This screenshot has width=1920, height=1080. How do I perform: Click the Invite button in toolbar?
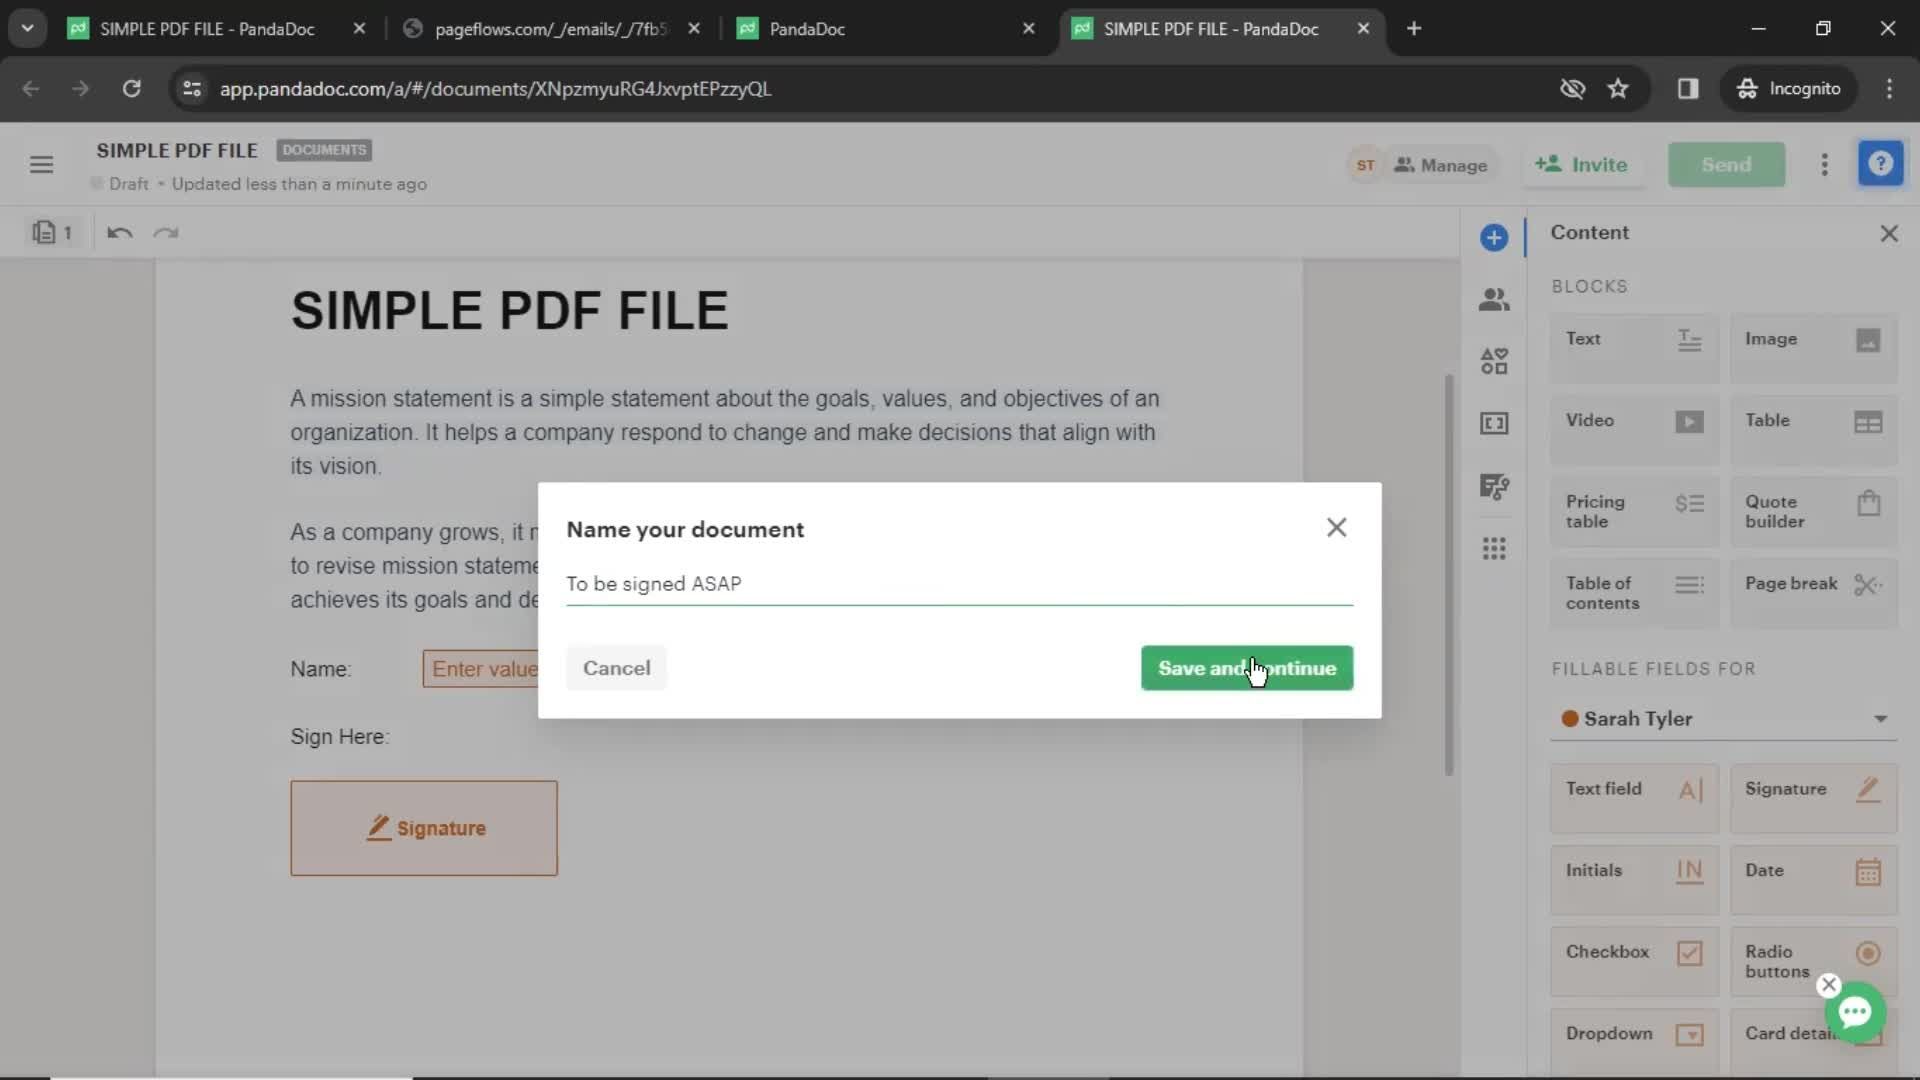pyautogui.click(x=1582, y=164)
